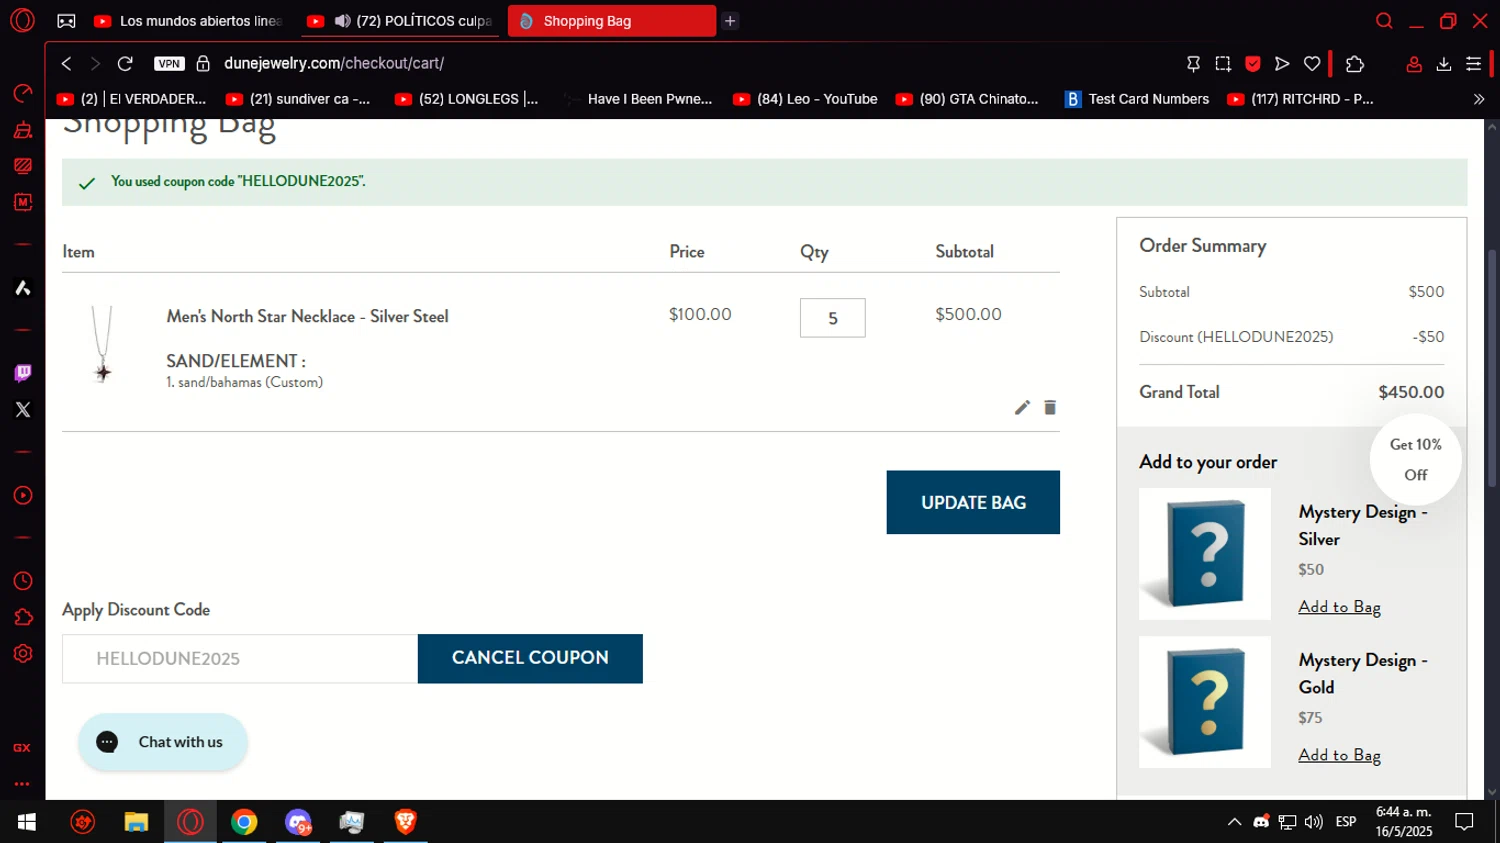This screenshot has height=843, width=1500.
Task: Open notification center icon
Action: point(1464,822)
